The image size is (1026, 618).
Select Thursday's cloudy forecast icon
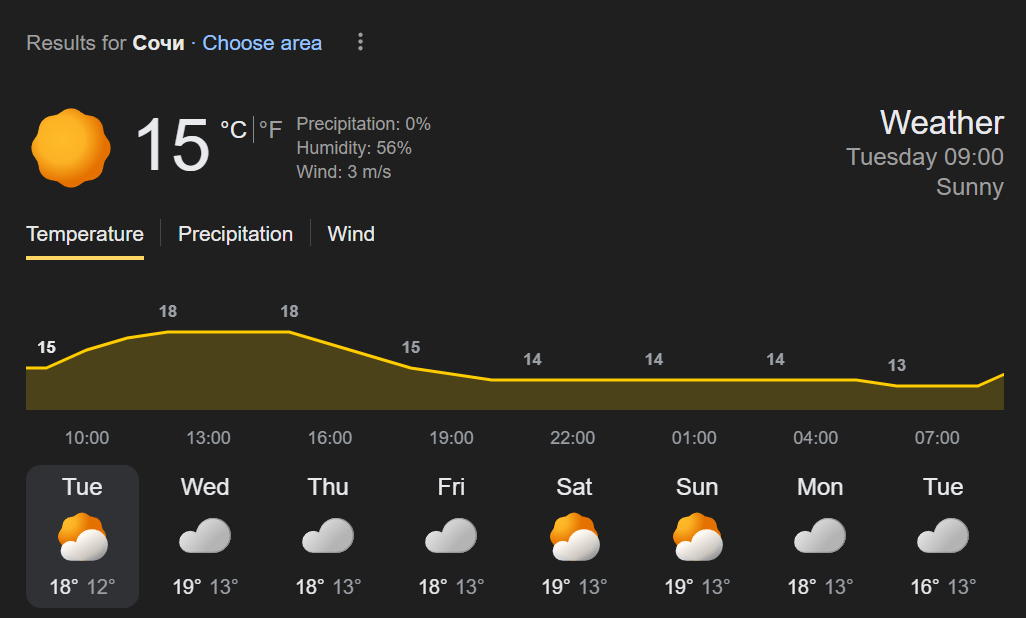point(328,536)
